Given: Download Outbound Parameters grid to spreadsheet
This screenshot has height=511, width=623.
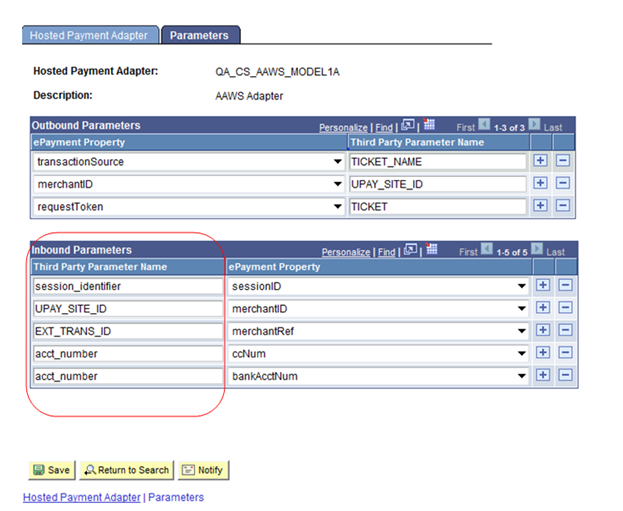Looking at the screenshot, I should pos(429,124).
